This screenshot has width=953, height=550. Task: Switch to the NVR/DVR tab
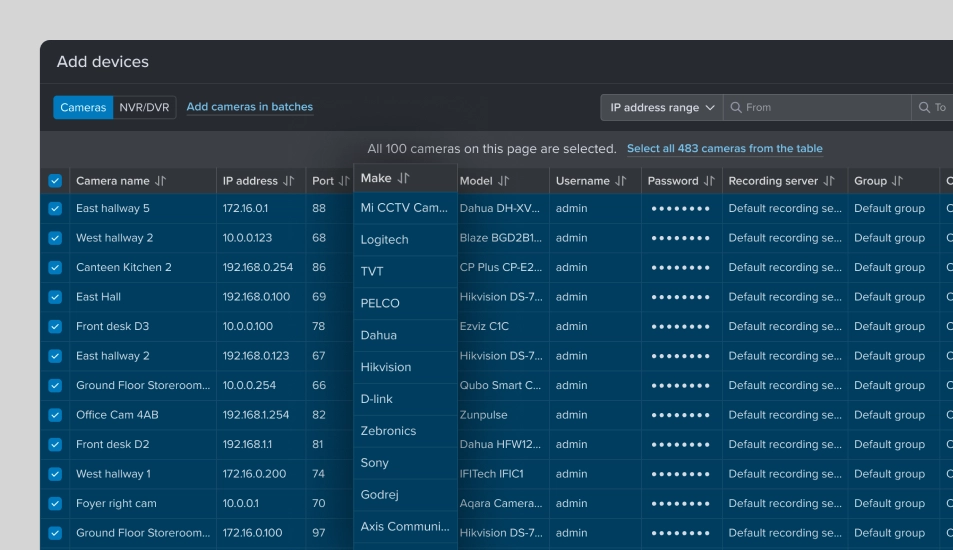(145, 108)
